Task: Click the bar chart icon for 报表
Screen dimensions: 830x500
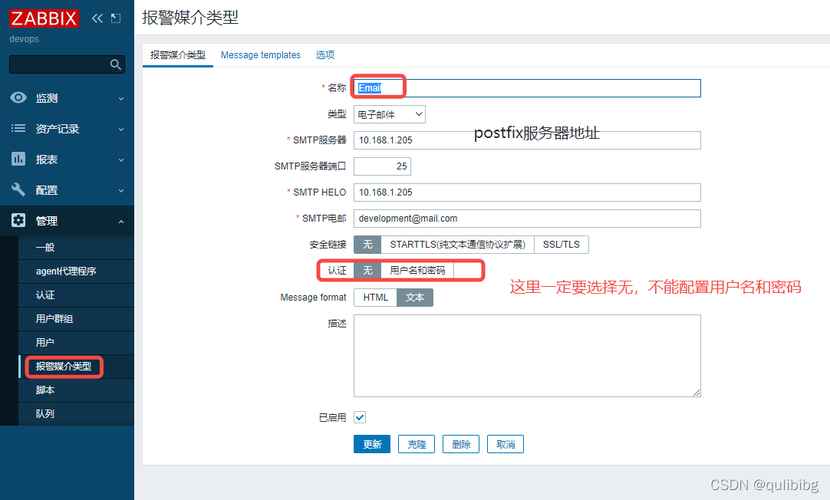Action: click(19, 159)
